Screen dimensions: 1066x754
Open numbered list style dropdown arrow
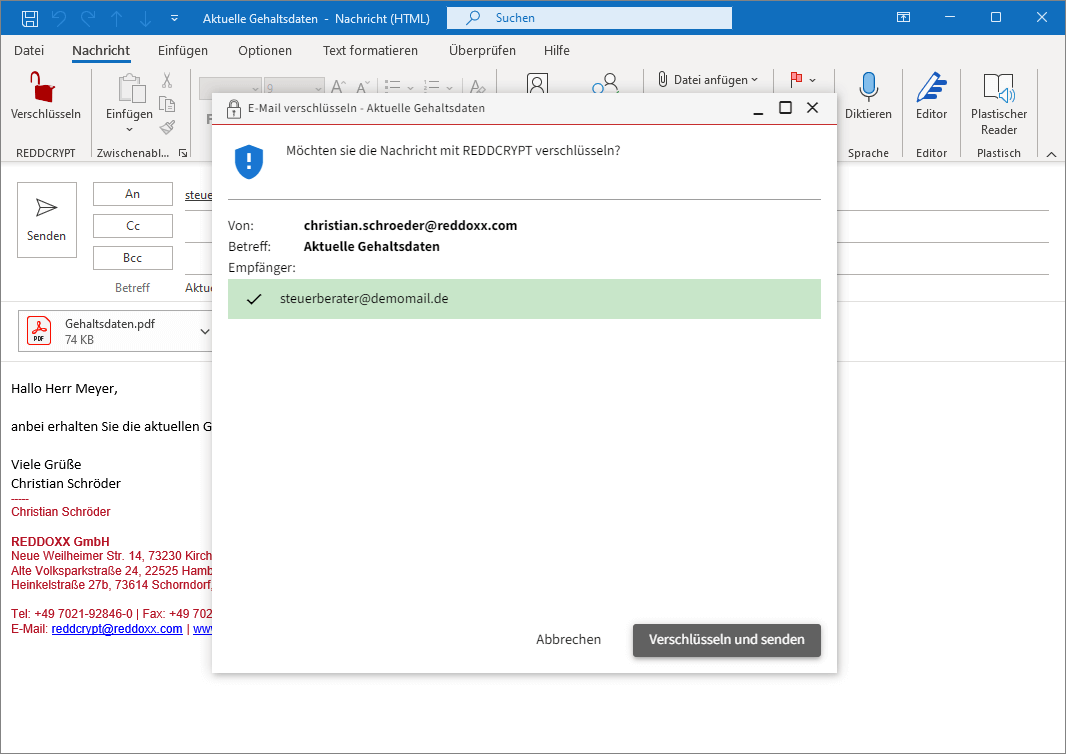pos(449,88)
